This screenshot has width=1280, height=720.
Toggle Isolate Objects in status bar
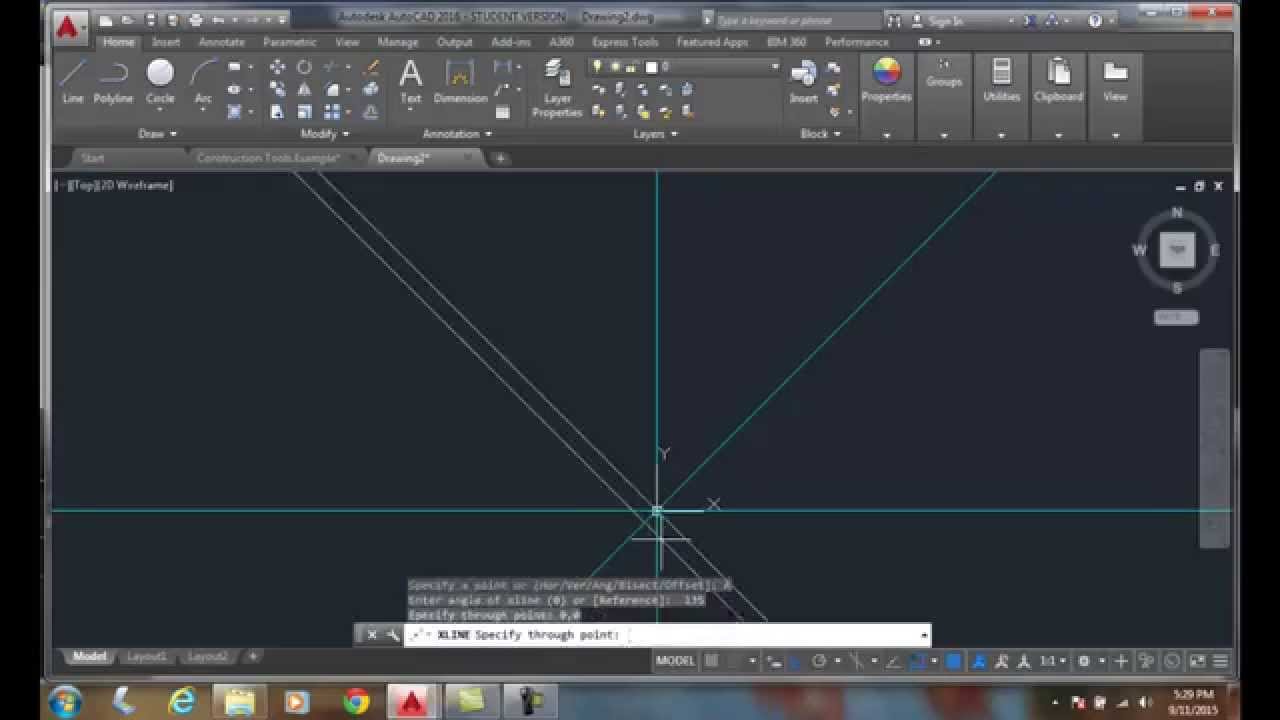pyautogui.click(x=1146, y=661)
